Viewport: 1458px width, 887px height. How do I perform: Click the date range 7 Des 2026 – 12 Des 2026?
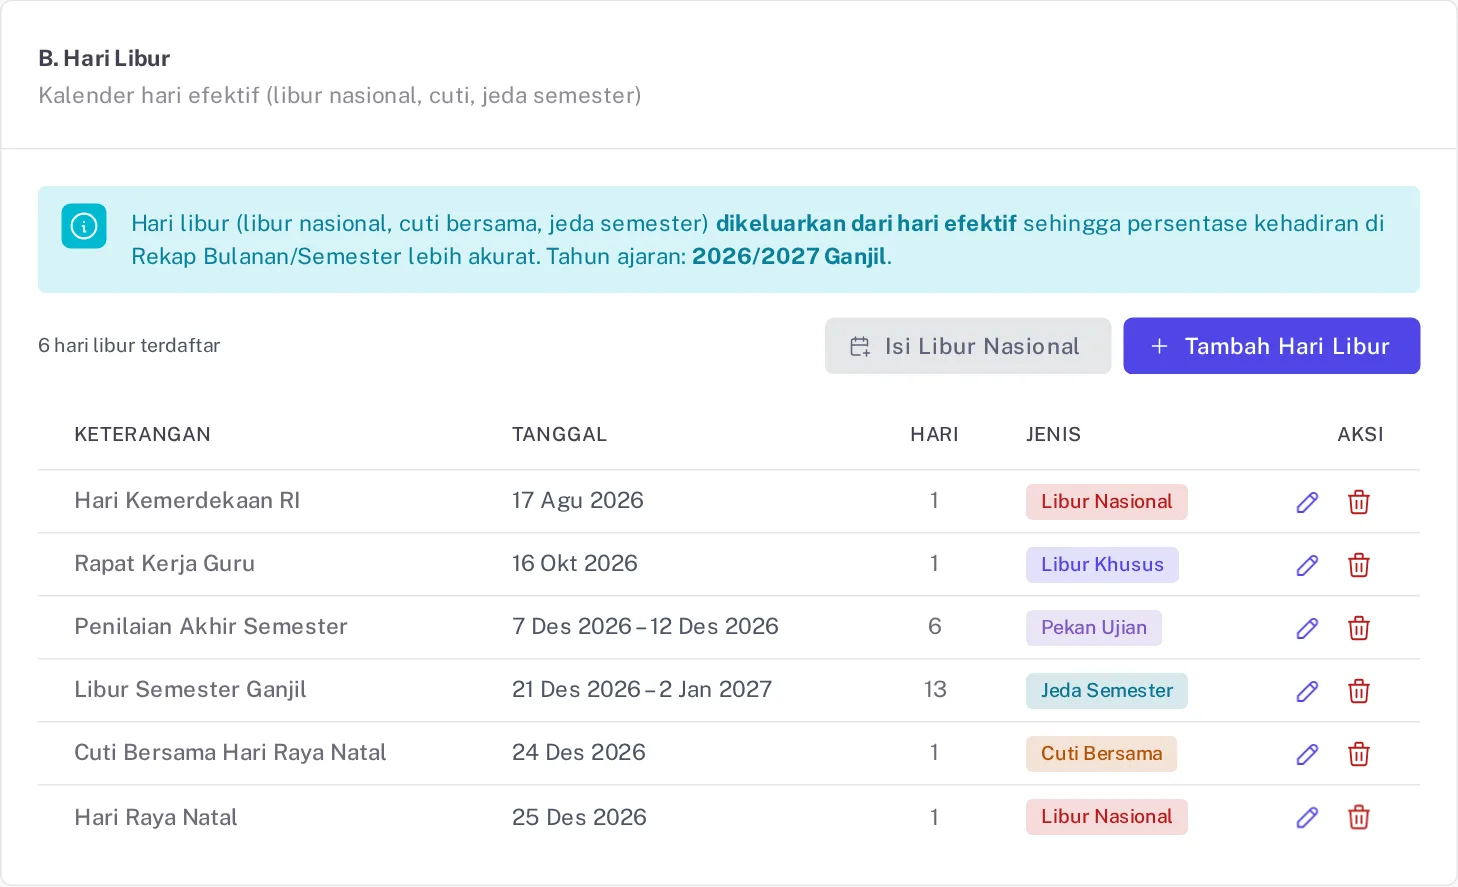tap(645, 627)
